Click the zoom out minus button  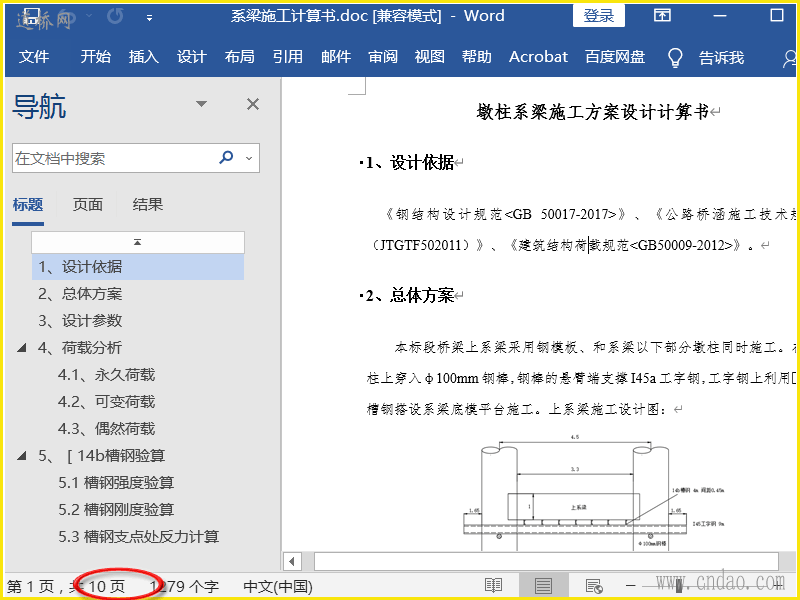click(631, 586)
